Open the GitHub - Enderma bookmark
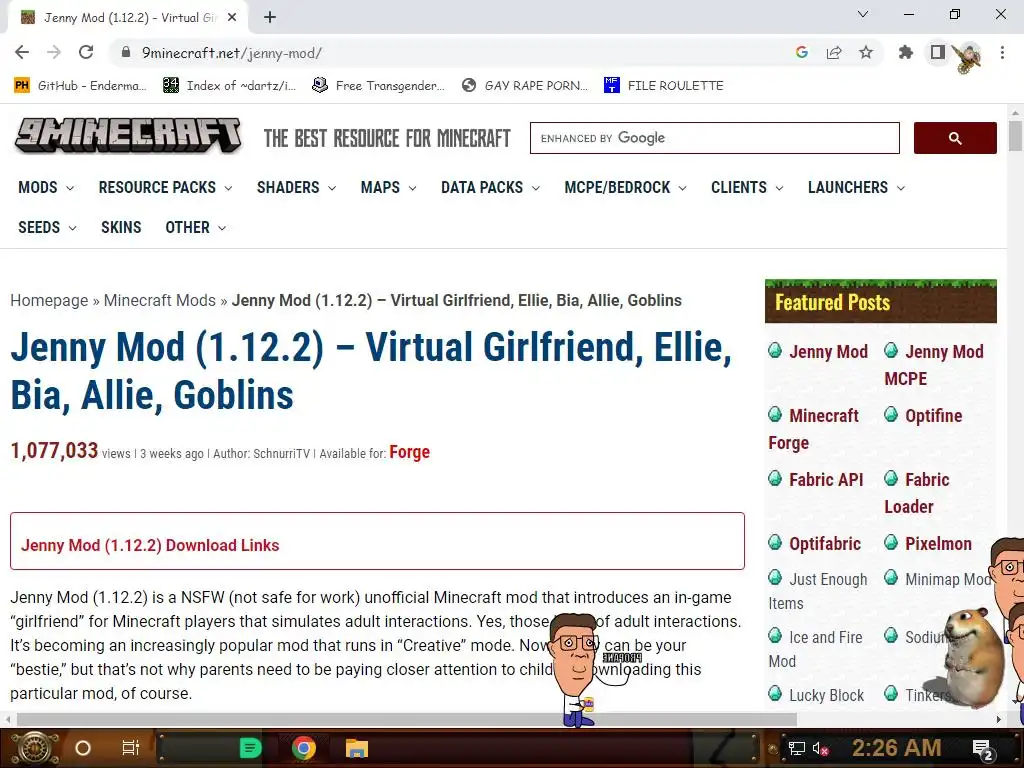Screen dimensions: 1024x768 point(80,86)
